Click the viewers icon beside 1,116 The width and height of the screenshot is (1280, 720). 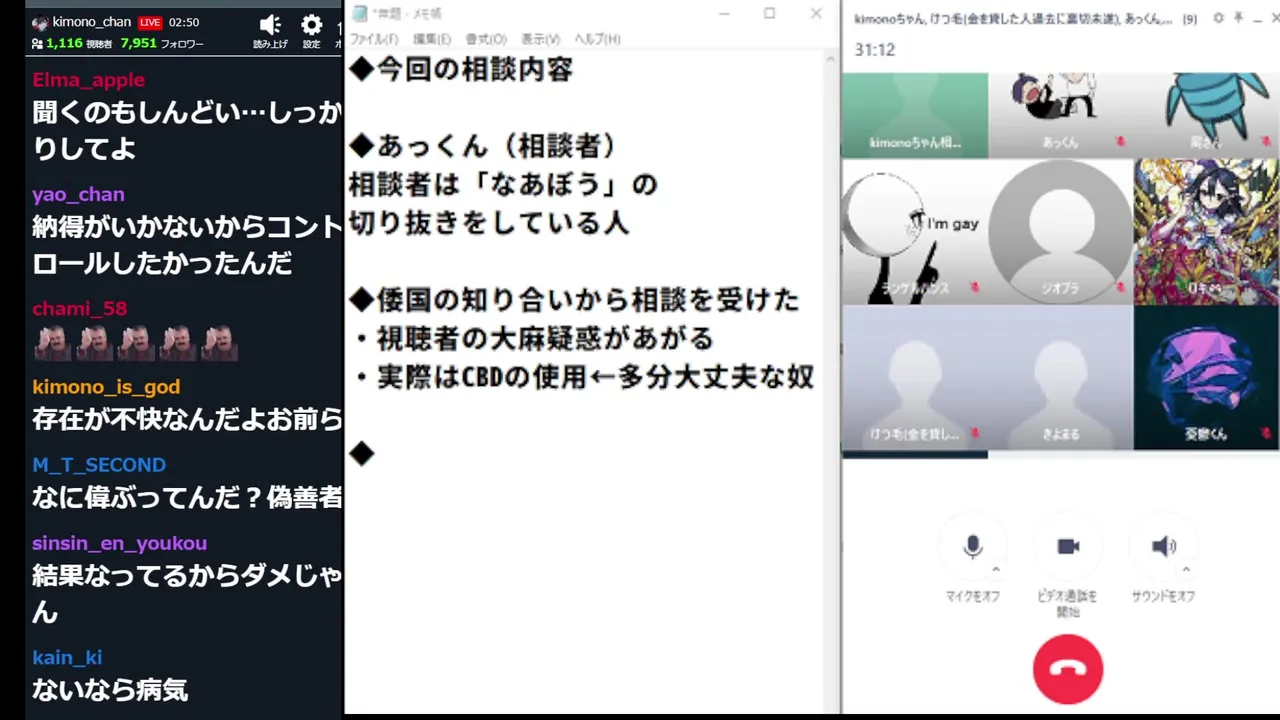(x=38, y=43)
